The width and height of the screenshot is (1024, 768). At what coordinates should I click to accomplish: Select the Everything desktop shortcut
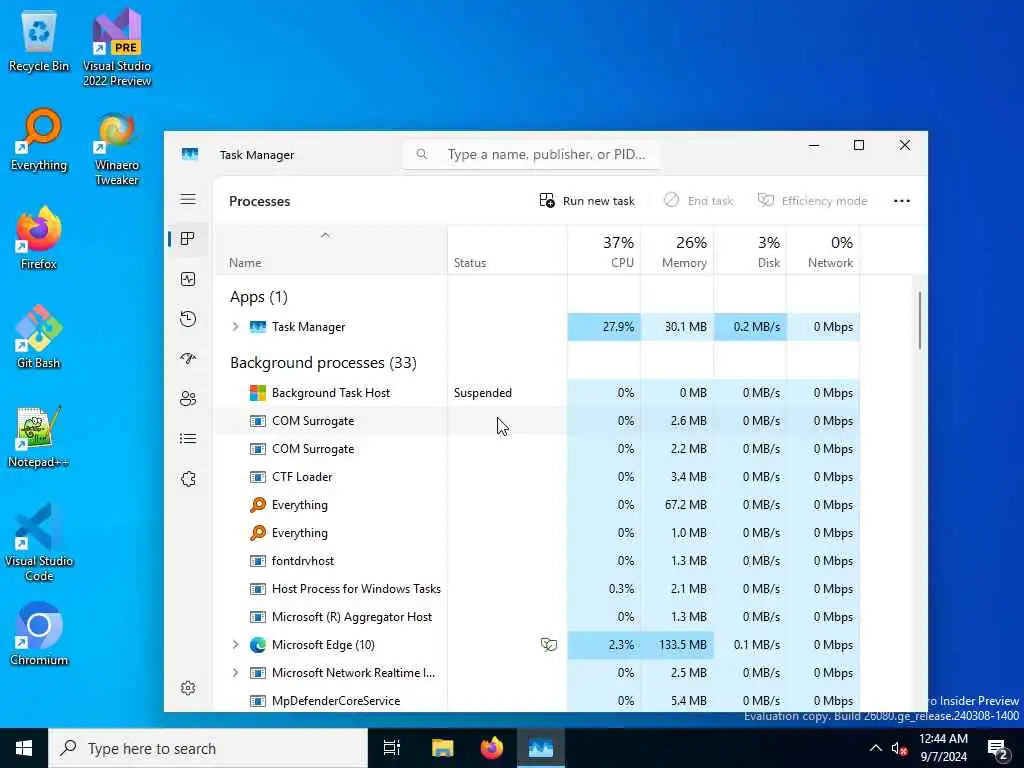tap(39, 140)
